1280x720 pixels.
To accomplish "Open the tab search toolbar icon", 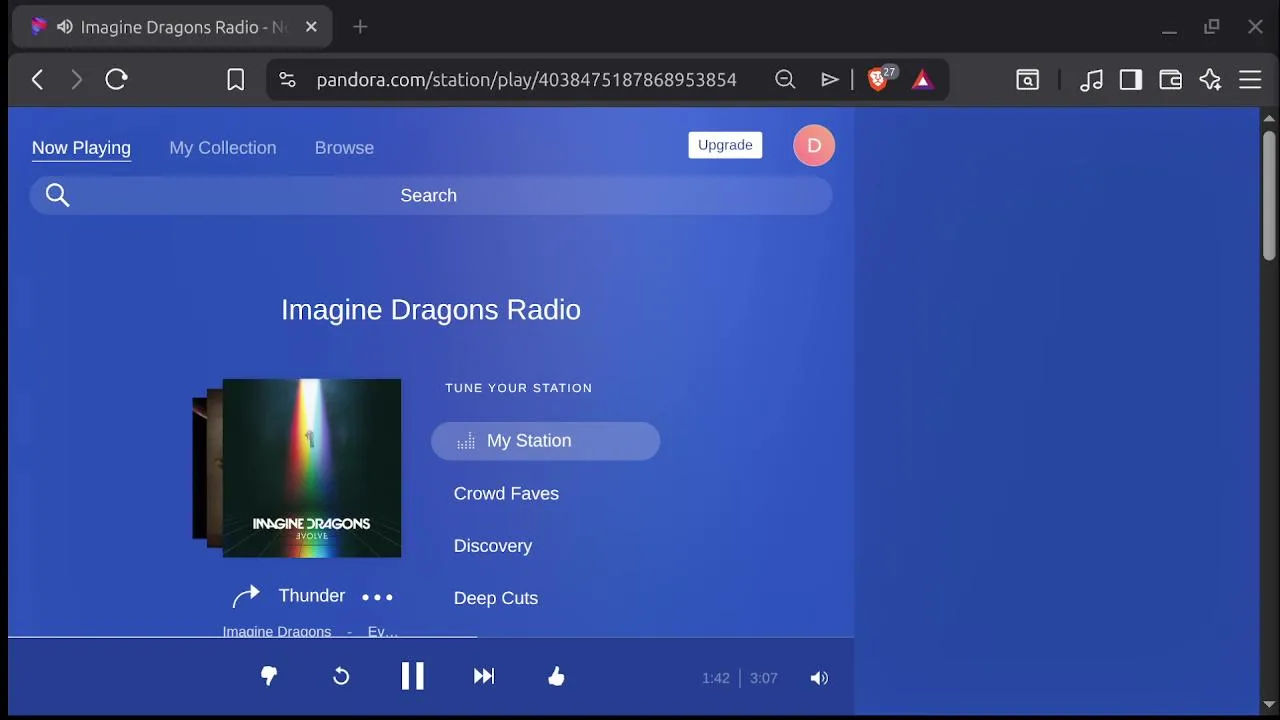I will (x=1028, y=80).
